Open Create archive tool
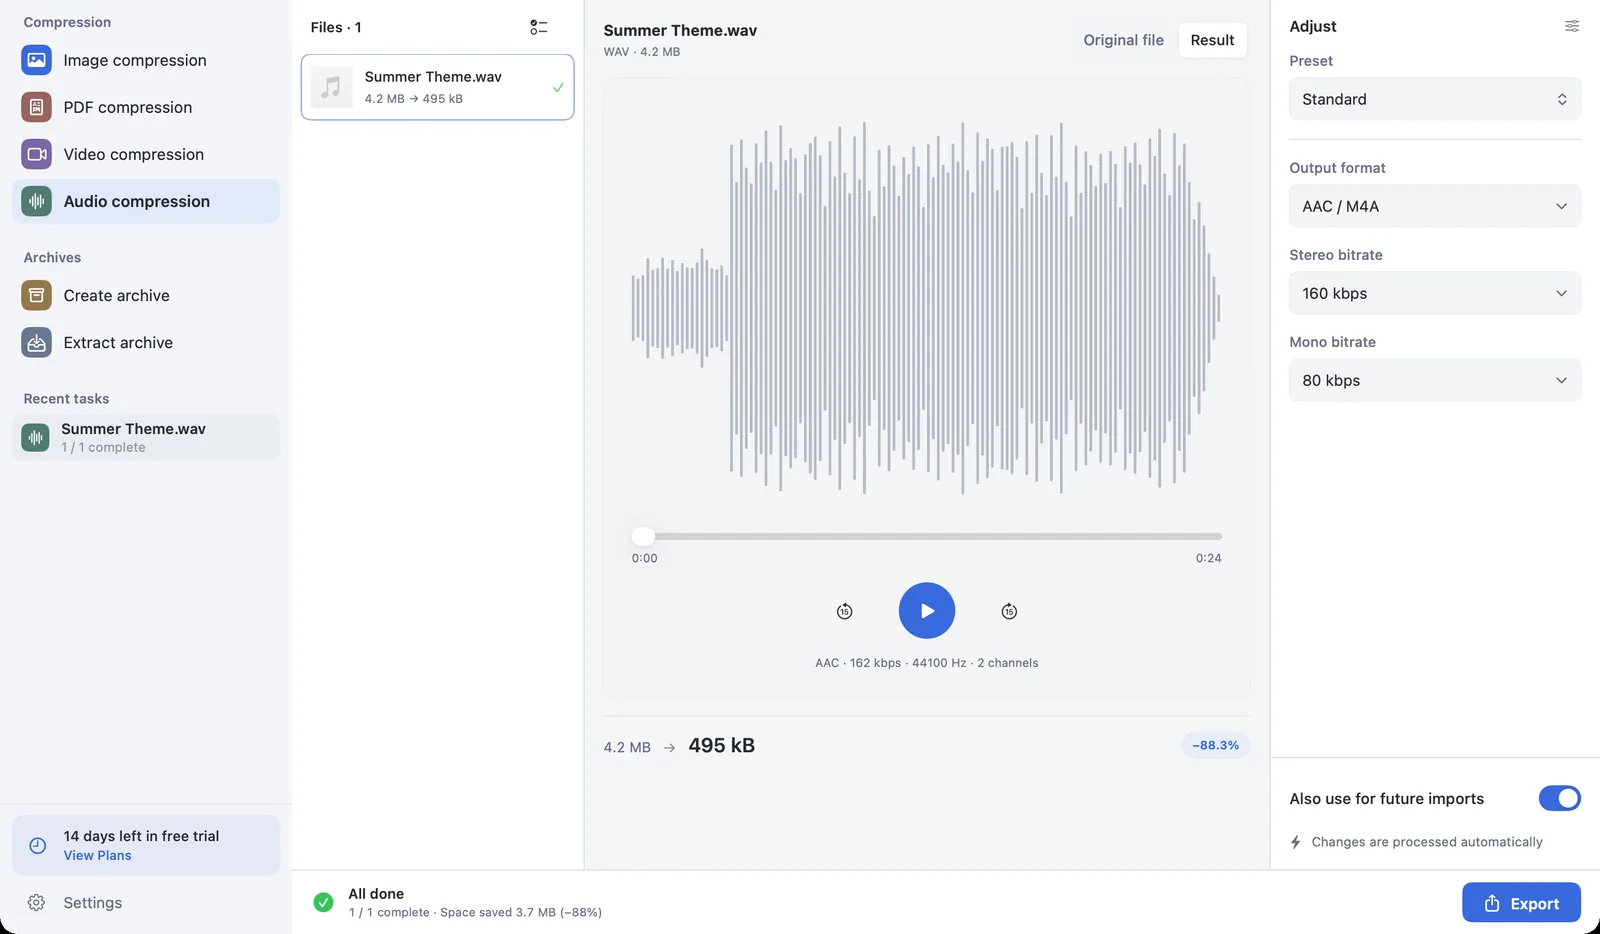The width and height of the screenshot is (1600, 934). point(146,295)
